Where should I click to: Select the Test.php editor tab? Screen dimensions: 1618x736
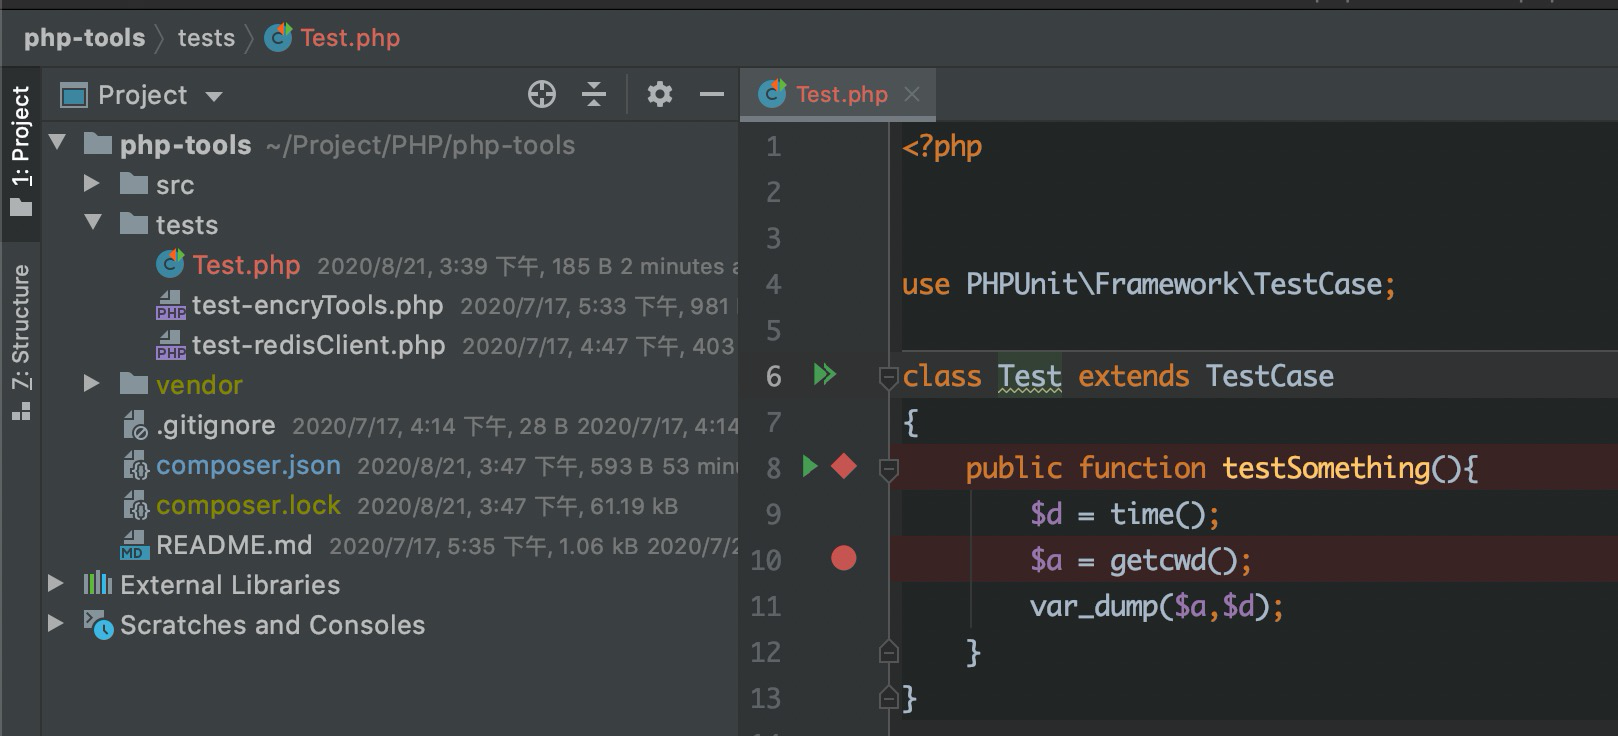[840, 95]
